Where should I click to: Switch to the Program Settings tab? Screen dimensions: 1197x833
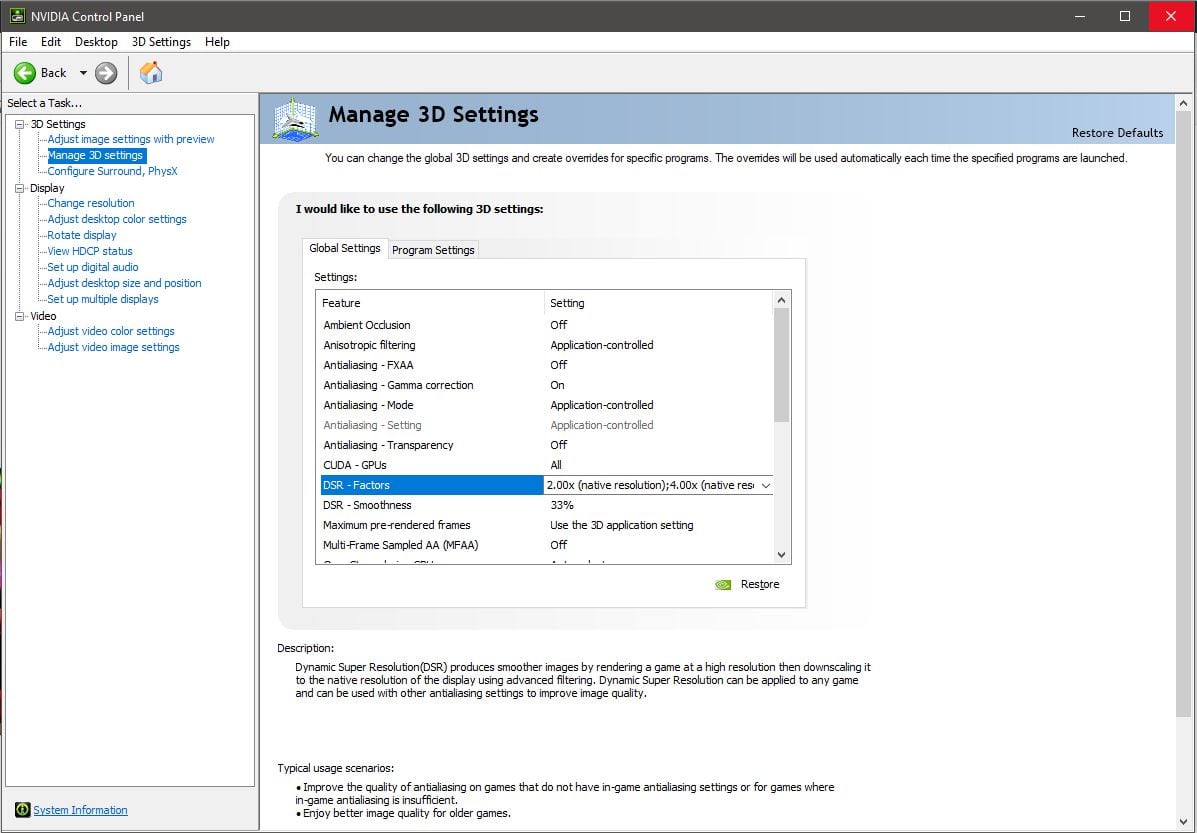click(x=433, y=250)
